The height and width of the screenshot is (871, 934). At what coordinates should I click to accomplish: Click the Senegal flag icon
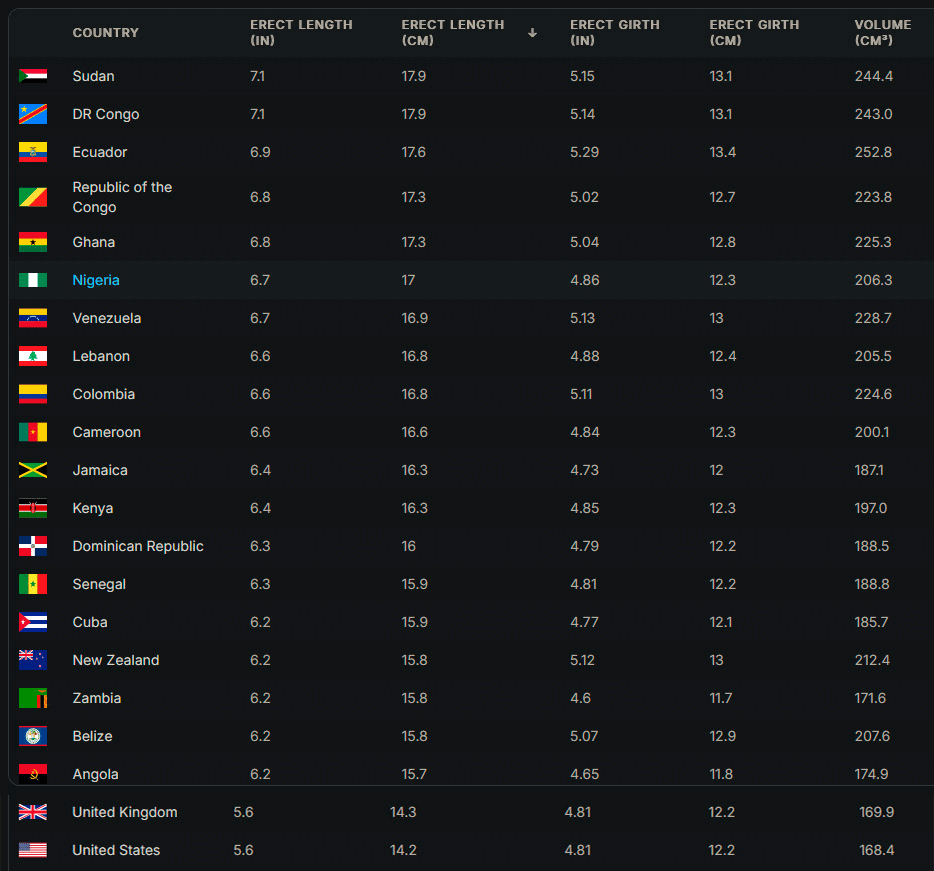[33, 584]
